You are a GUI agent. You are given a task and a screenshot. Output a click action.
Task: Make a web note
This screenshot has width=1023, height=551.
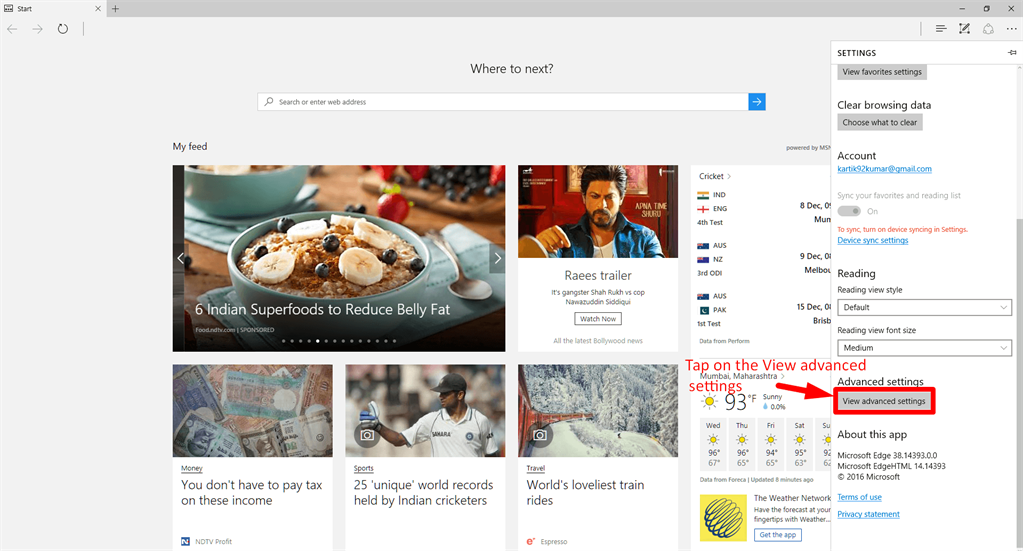964,29
